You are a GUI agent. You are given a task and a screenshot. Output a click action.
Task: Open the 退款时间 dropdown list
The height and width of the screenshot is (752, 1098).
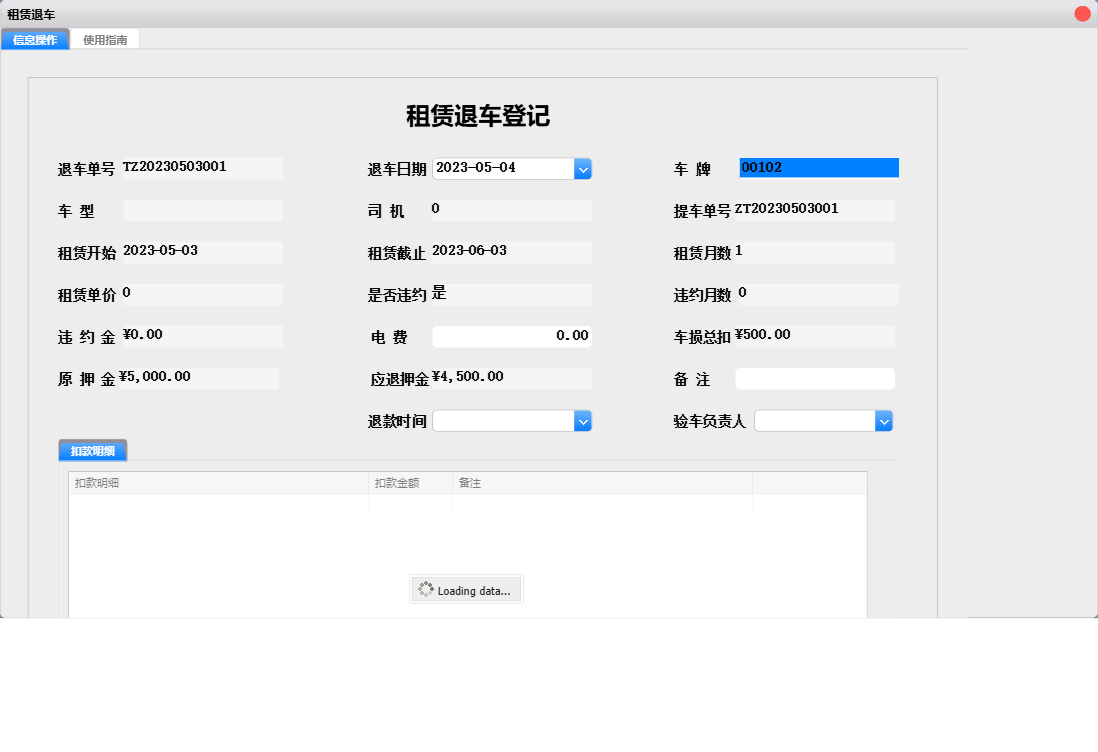click(583, 420)
